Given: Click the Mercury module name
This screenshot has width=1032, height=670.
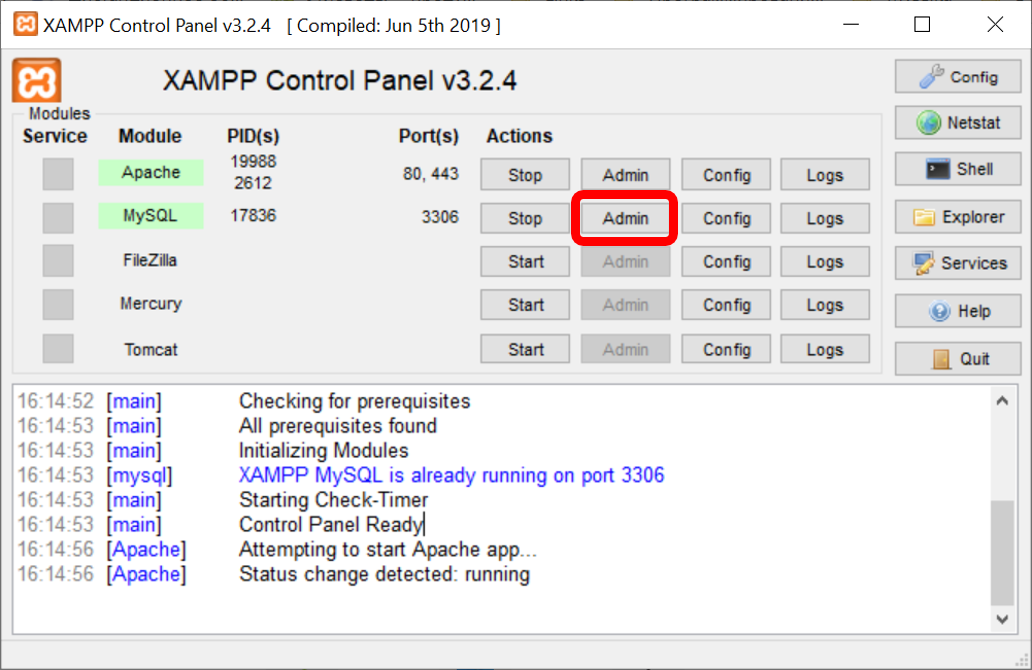Looking at the screenshot, I should [x=151, y=304].
